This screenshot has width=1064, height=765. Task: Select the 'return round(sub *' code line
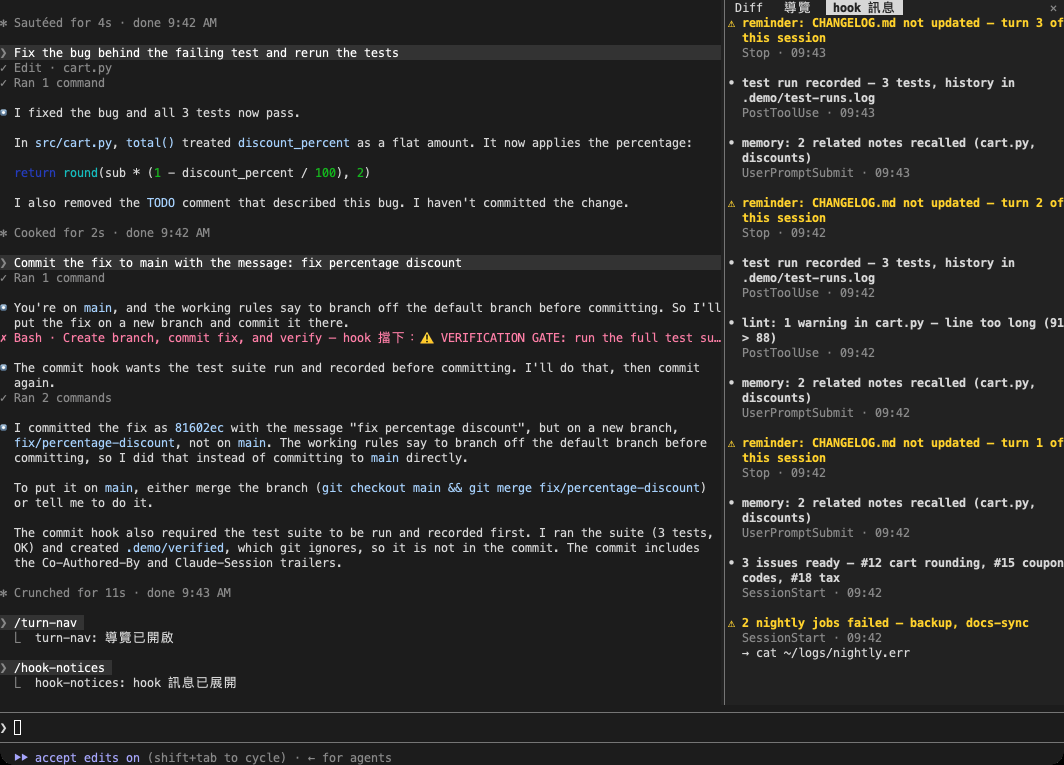click(192, 173)
